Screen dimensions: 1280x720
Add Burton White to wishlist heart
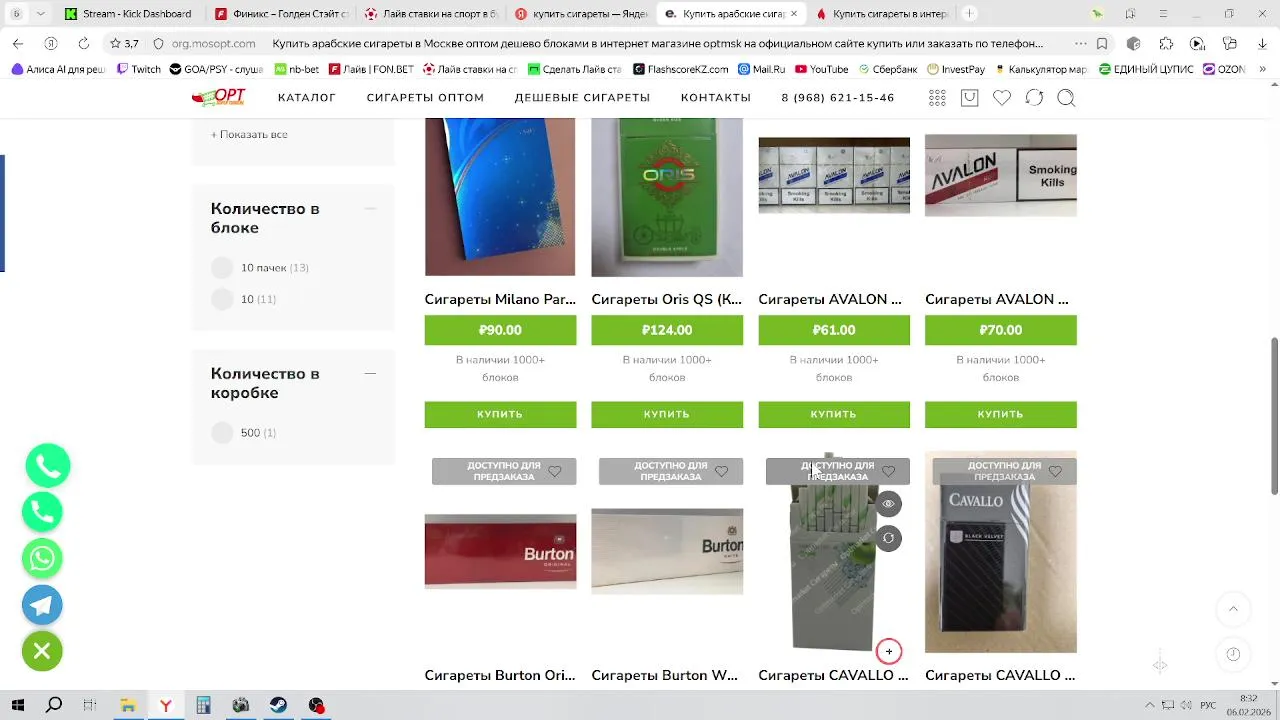(722, 471)
